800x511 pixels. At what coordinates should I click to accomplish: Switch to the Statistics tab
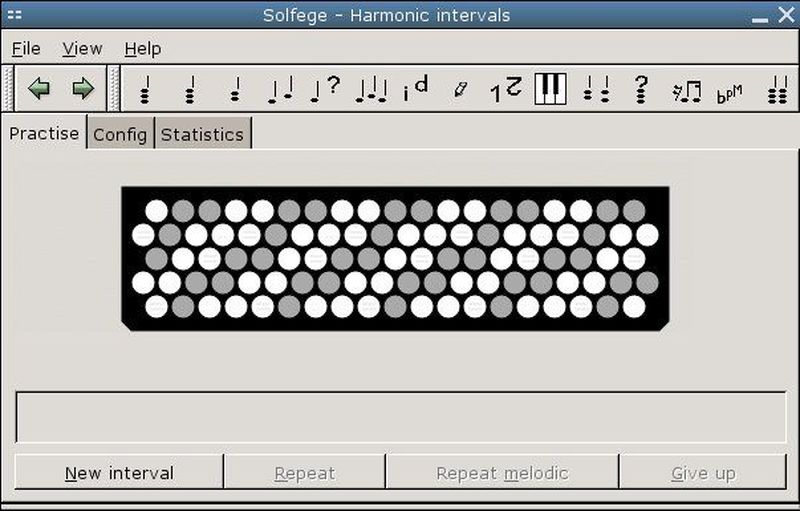202,134
